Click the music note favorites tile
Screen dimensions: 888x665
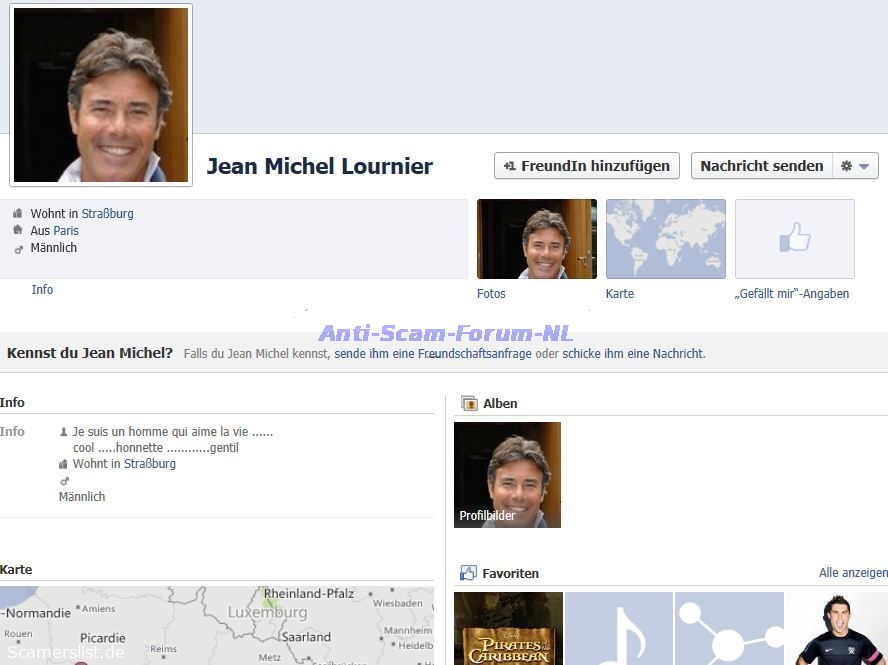(618, 629)
